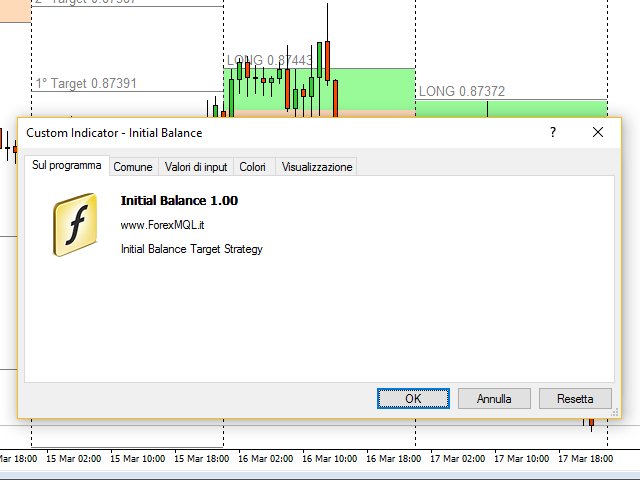Click the 15 Mar 02:00 time label

click(x=73, y=459)
